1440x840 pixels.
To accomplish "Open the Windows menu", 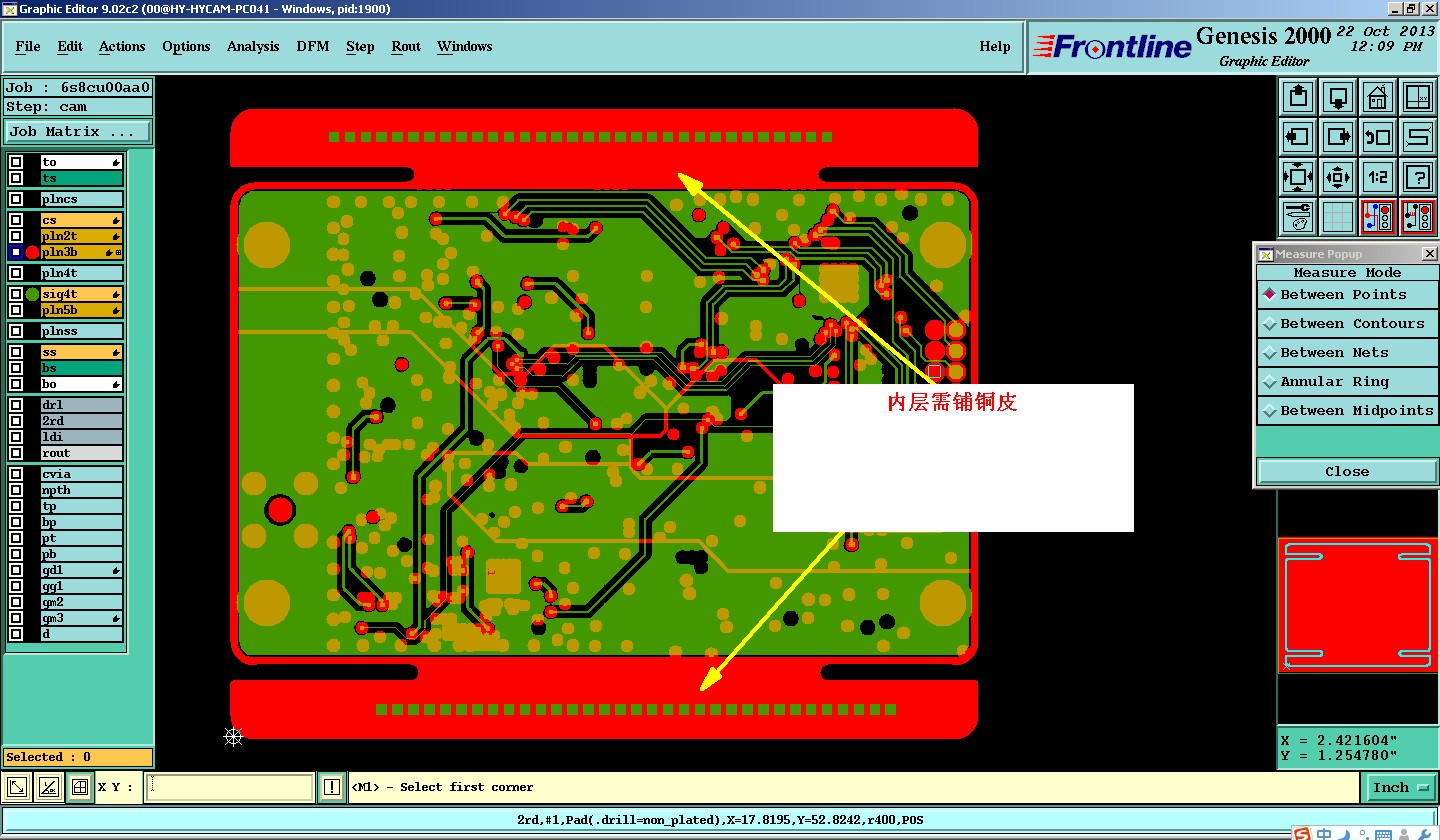I will click(x=465, y=47).
